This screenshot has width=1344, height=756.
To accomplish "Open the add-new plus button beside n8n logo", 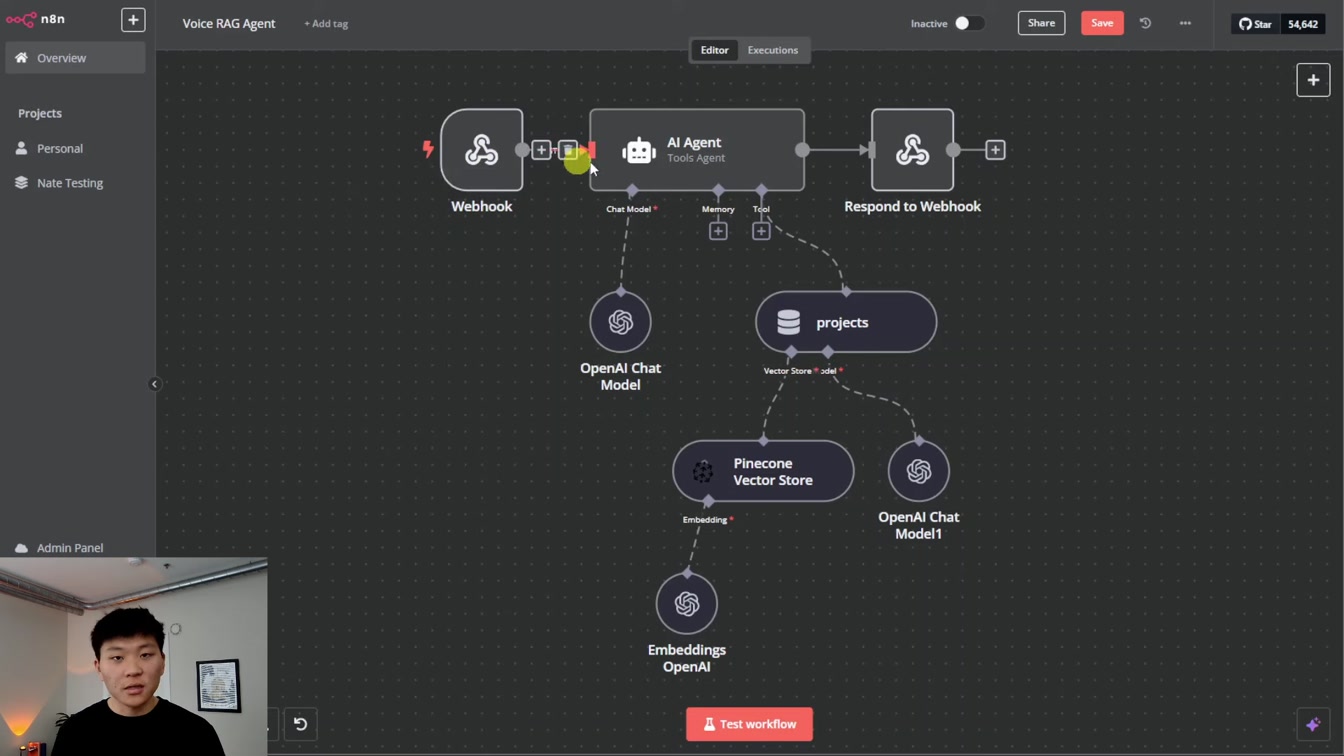I will click(x=133, y=20).
